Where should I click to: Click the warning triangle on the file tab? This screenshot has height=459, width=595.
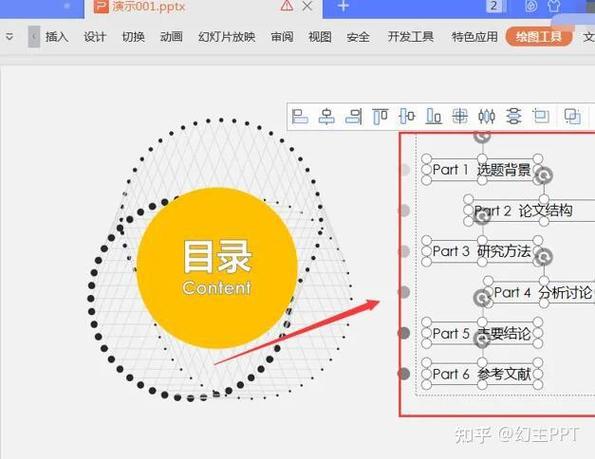[x=287, y=6]
